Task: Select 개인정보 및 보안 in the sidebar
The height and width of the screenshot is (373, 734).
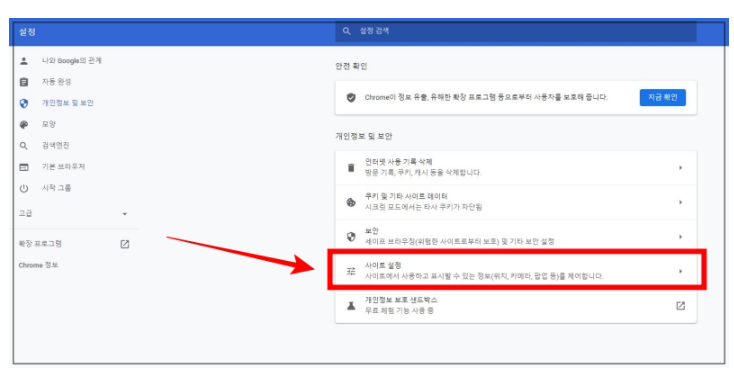Action: click(68, 103)
